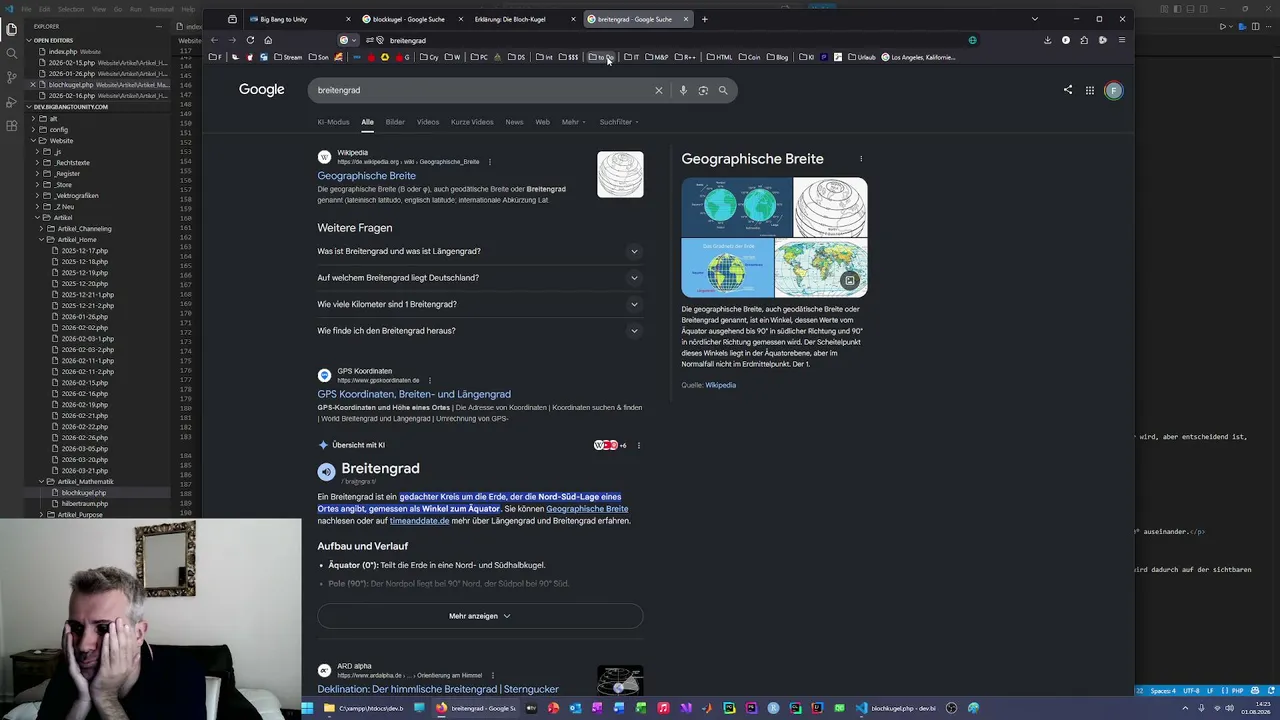Expand 'Auf welchem Breitengrad liegt Deutschland?'
Viewport: 1280px width, 720px height.
point(480,278)
